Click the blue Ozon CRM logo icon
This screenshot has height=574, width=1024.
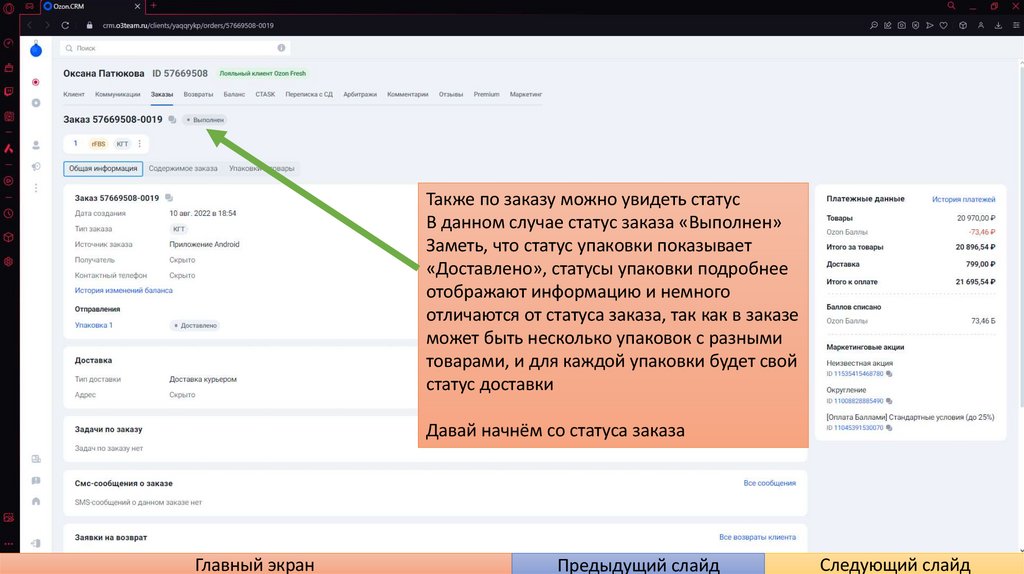36,50
